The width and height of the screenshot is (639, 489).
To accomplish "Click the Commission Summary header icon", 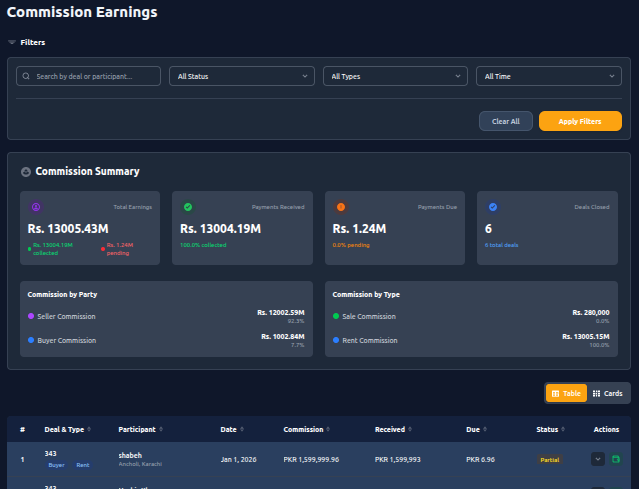I will pyautogui.click(x=26, y=172).
